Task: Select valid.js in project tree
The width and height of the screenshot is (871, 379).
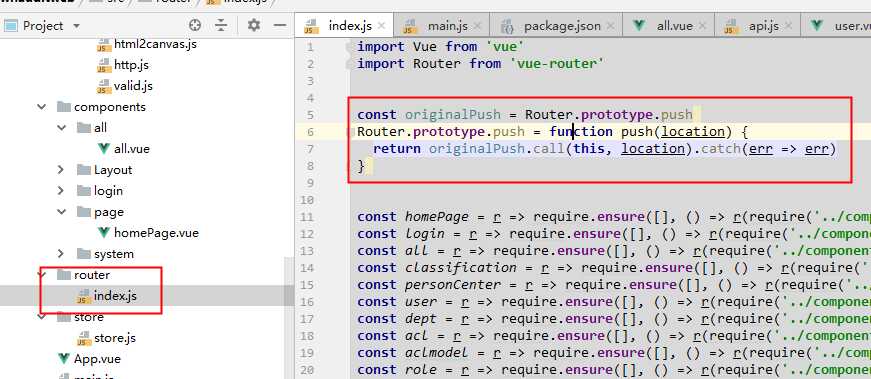Action: 133,86
